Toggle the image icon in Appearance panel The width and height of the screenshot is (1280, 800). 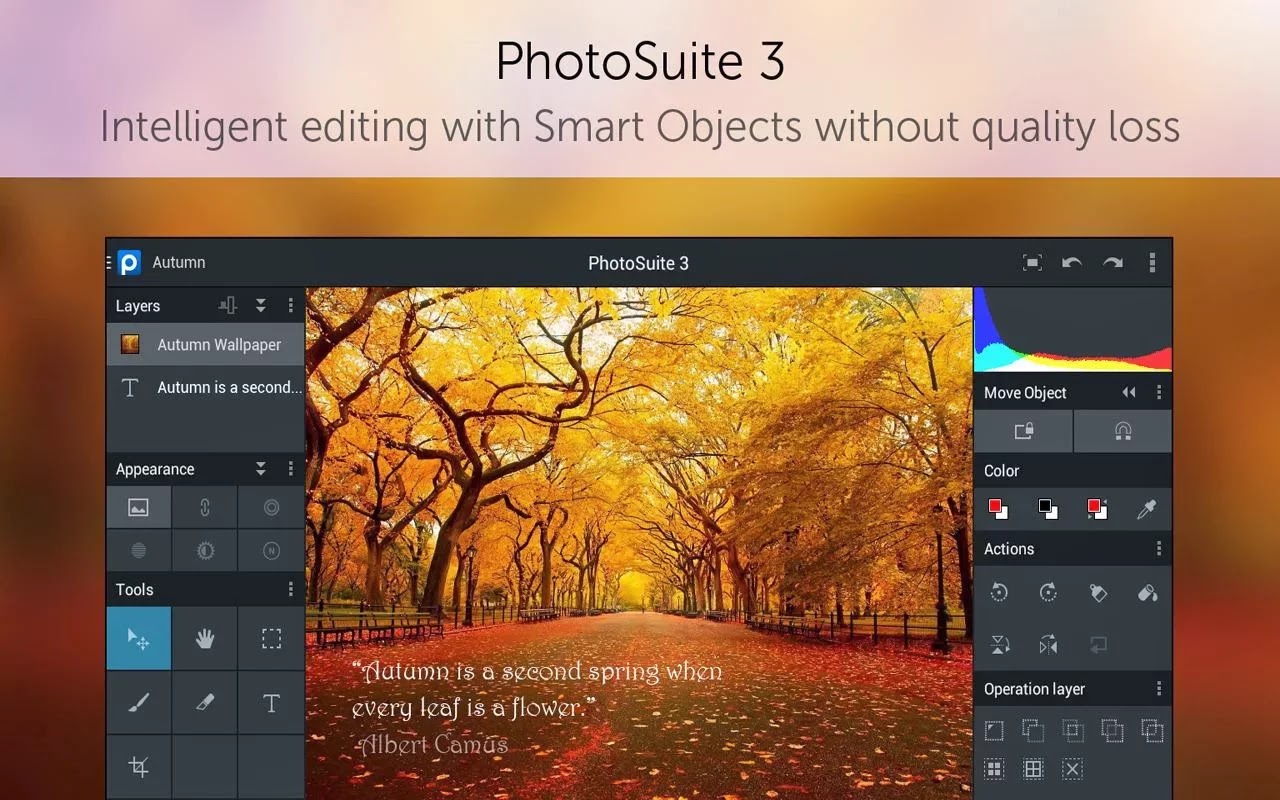138,507
